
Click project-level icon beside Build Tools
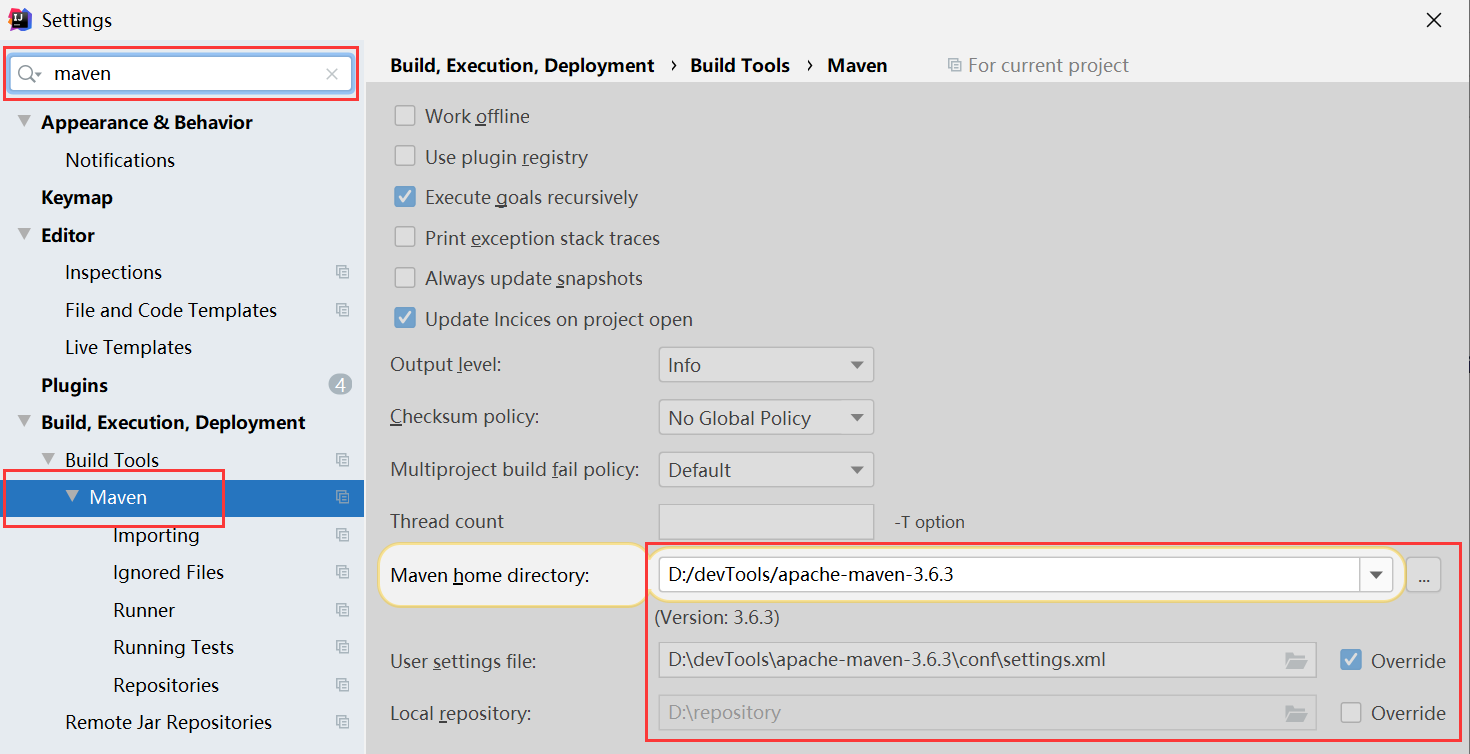coord(343,460)
